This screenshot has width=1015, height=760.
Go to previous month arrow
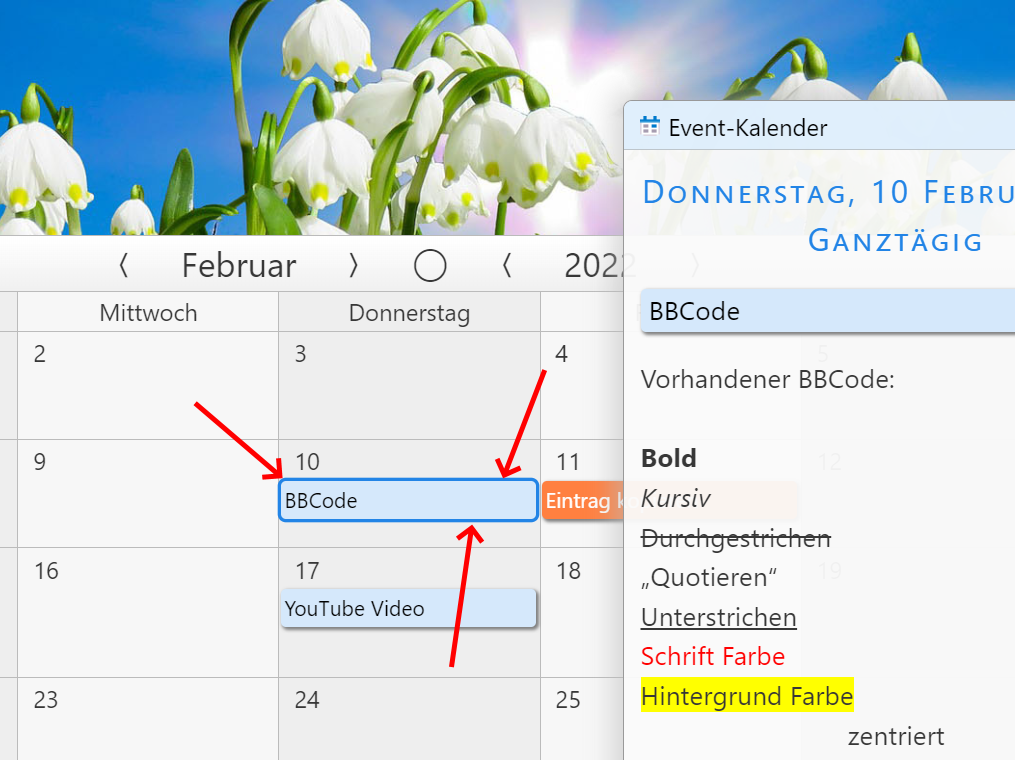pos(123,265)
